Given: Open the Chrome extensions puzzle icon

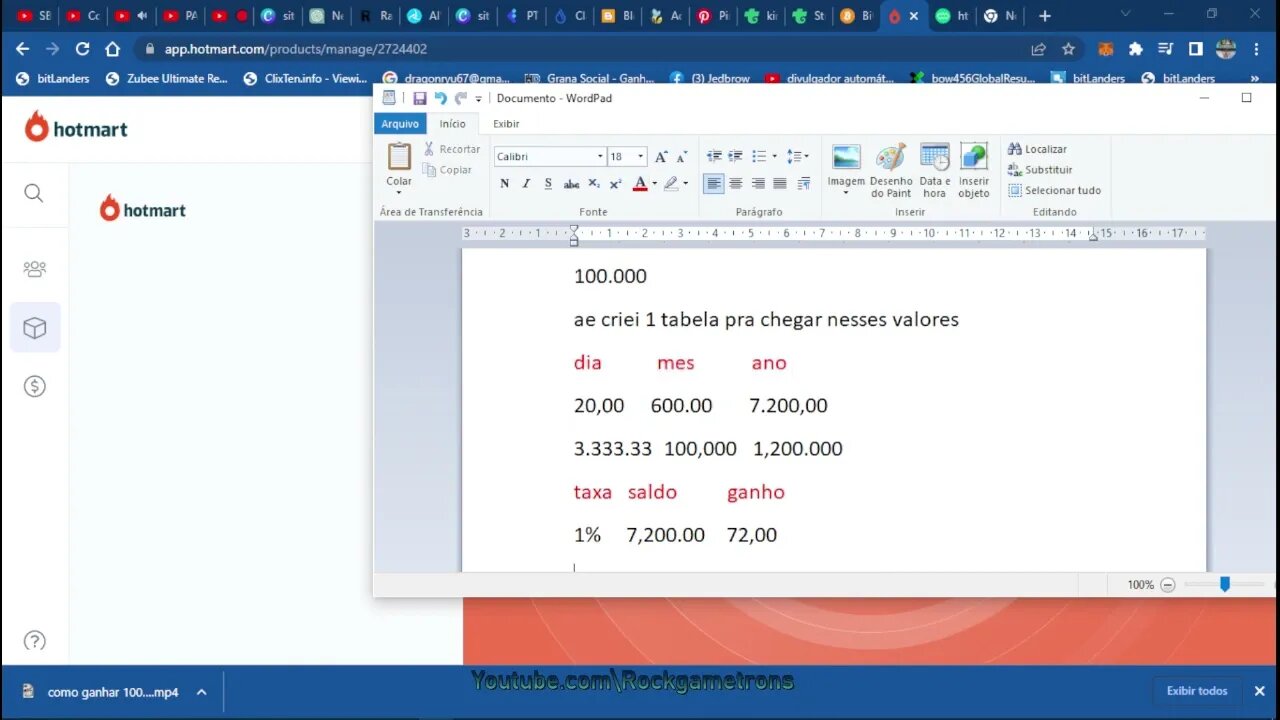Looking at the screenshot, I should (1135, 49).
